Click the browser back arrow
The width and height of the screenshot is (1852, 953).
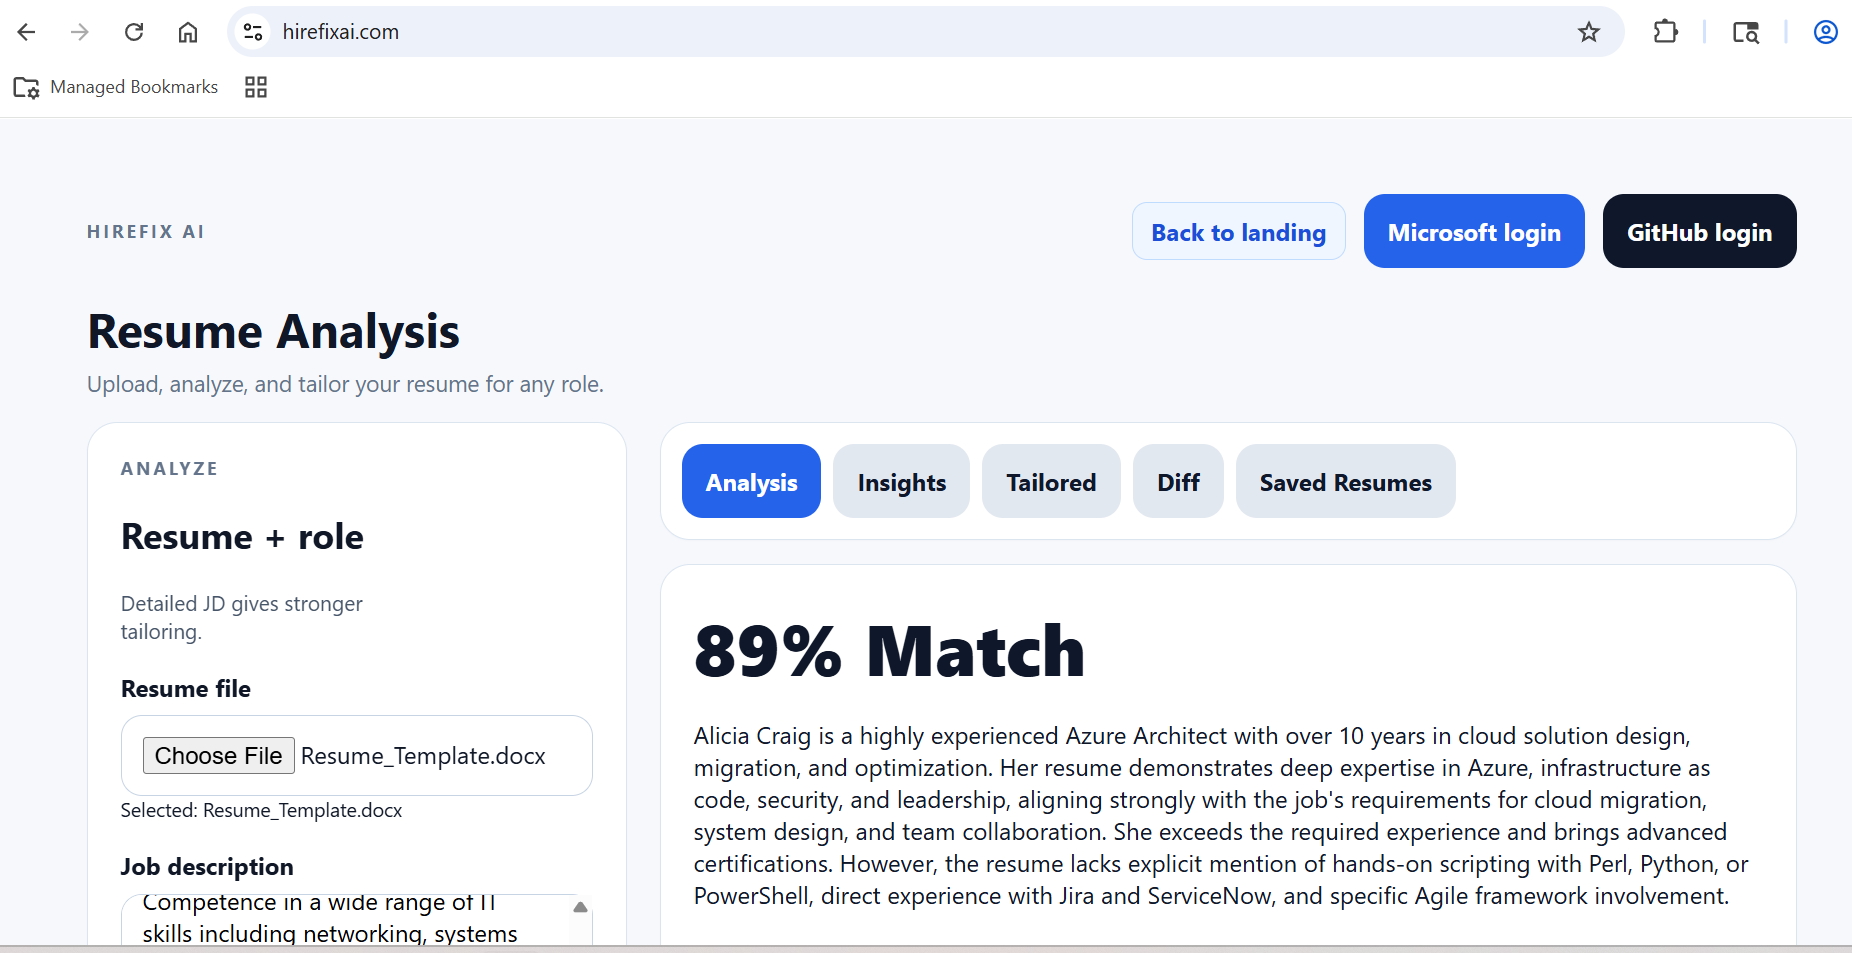[27, 32]
